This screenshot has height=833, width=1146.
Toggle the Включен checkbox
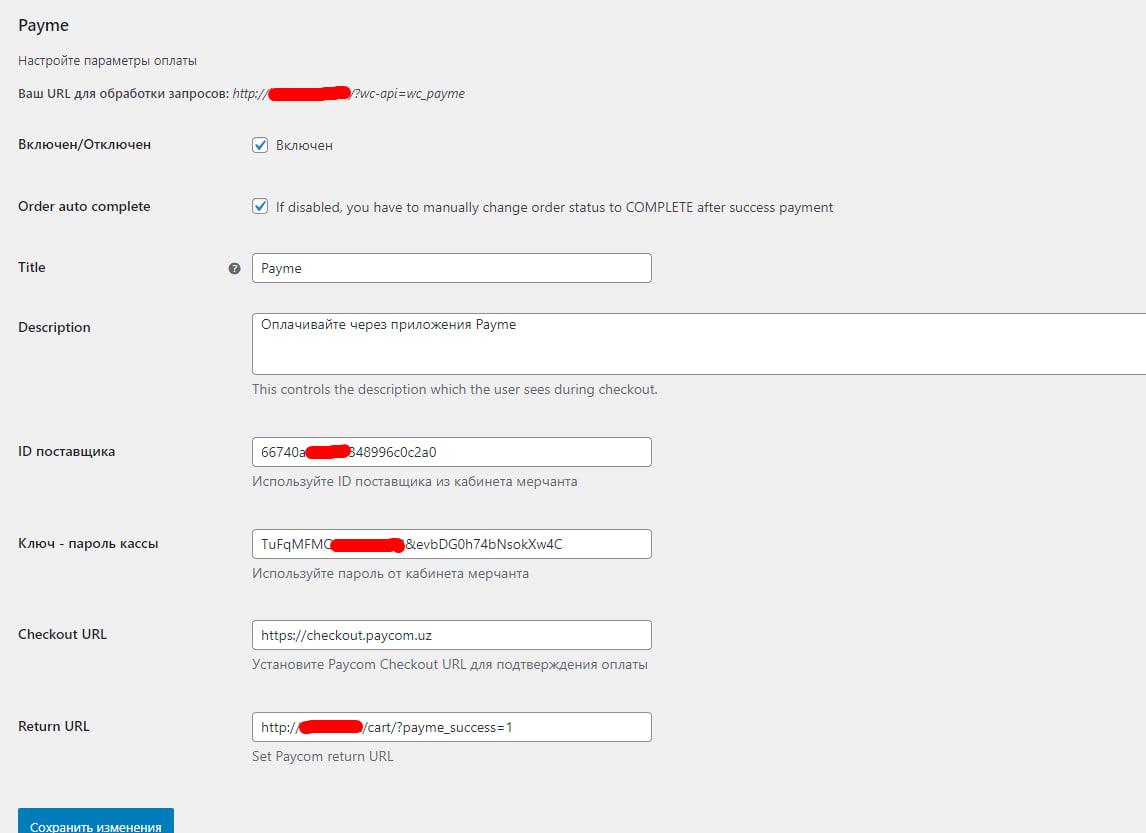[x=260, y=145]
